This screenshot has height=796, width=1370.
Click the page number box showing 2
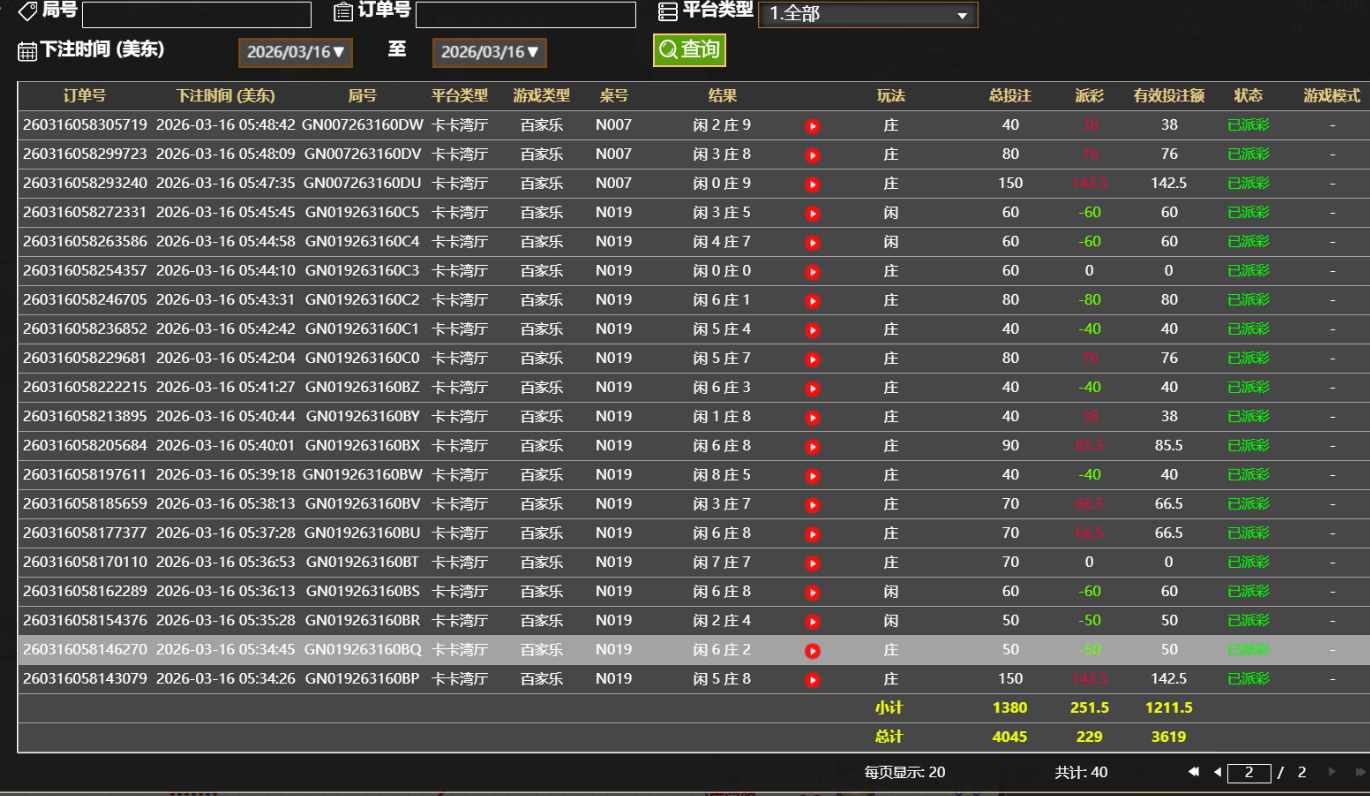(x=1250, y=772)
